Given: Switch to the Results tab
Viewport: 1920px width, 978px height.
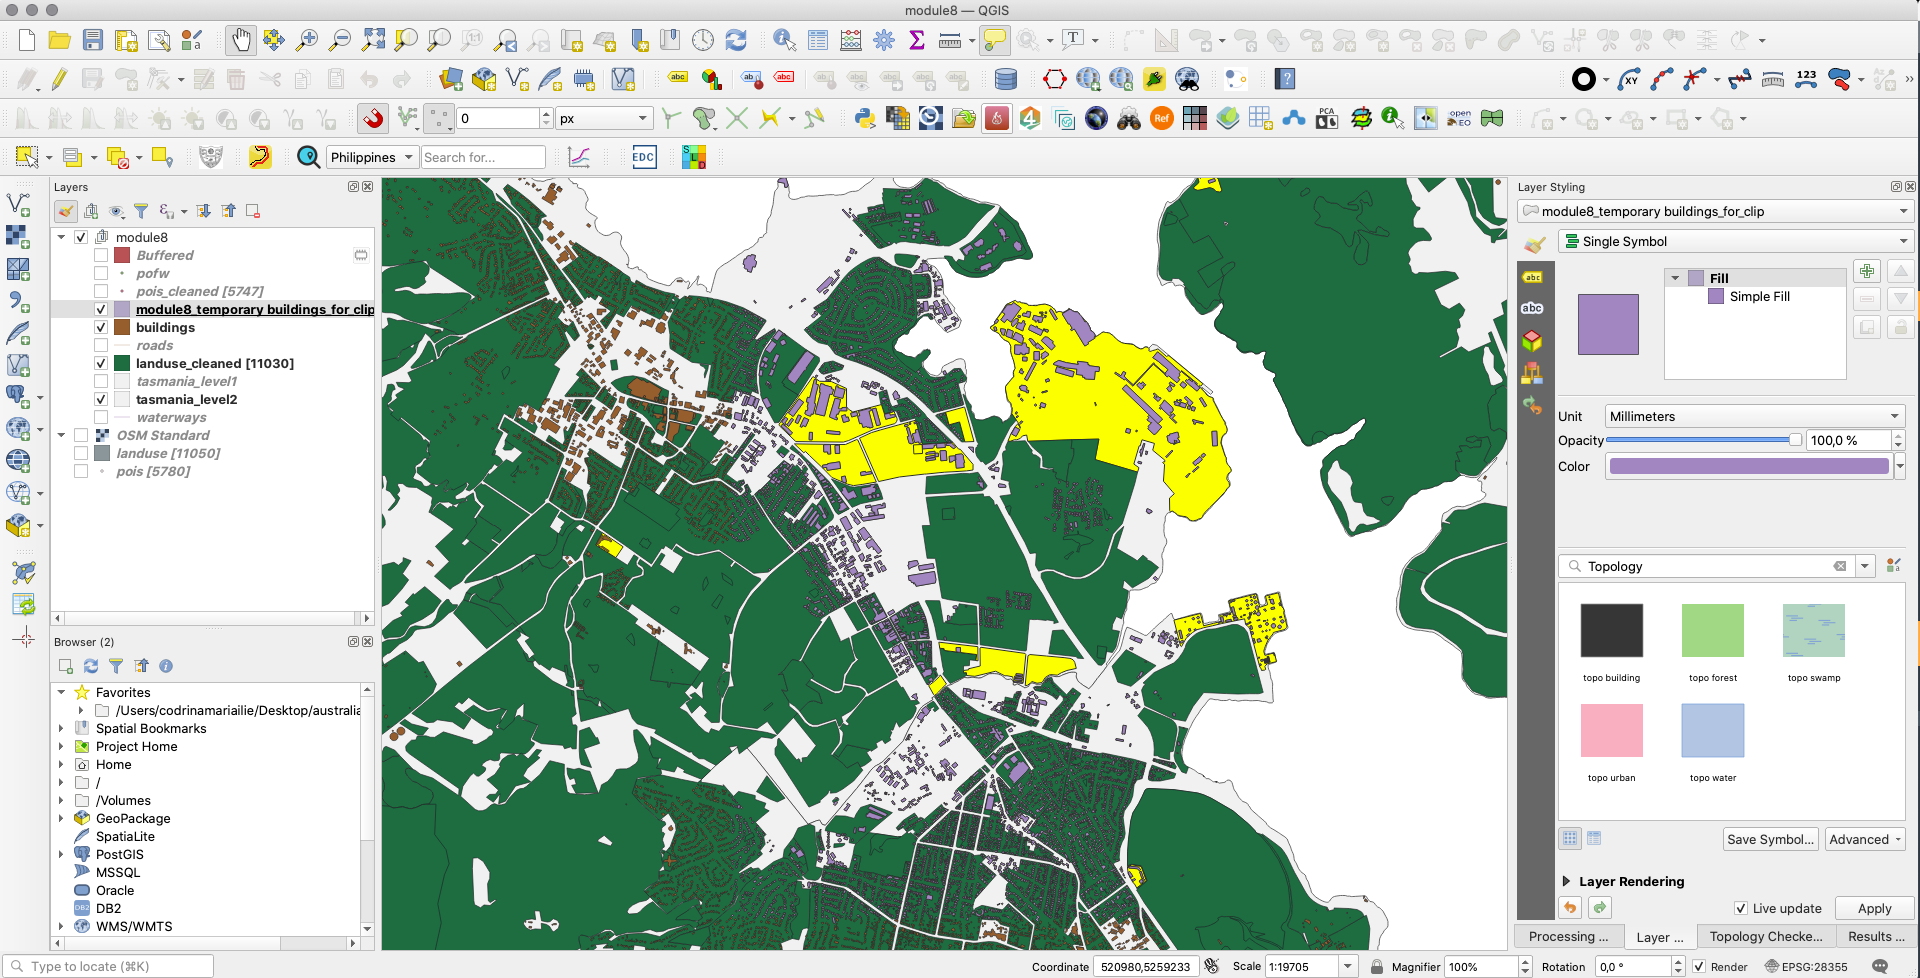Looking at the screenshot, I should pos(1876,937).
